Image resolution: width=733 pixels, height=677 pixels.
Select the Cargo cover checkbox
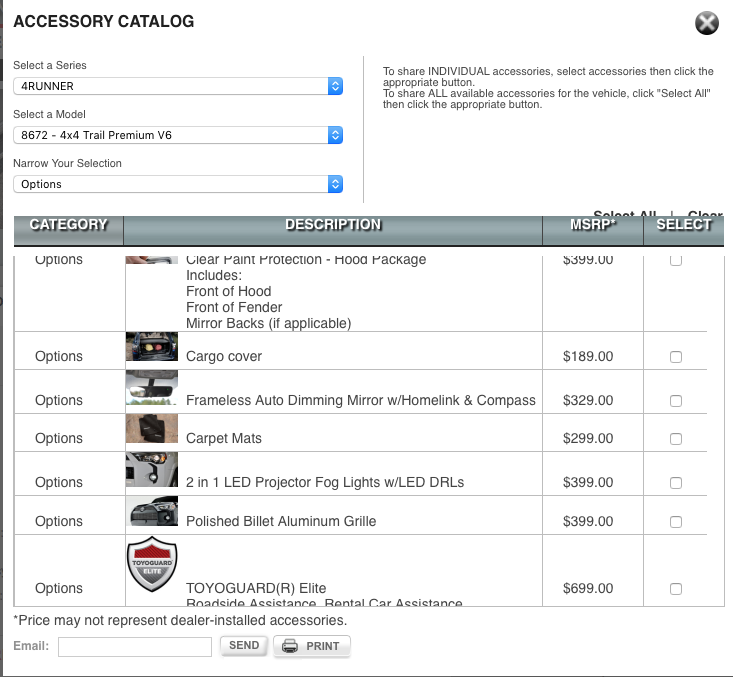[676, 357]
